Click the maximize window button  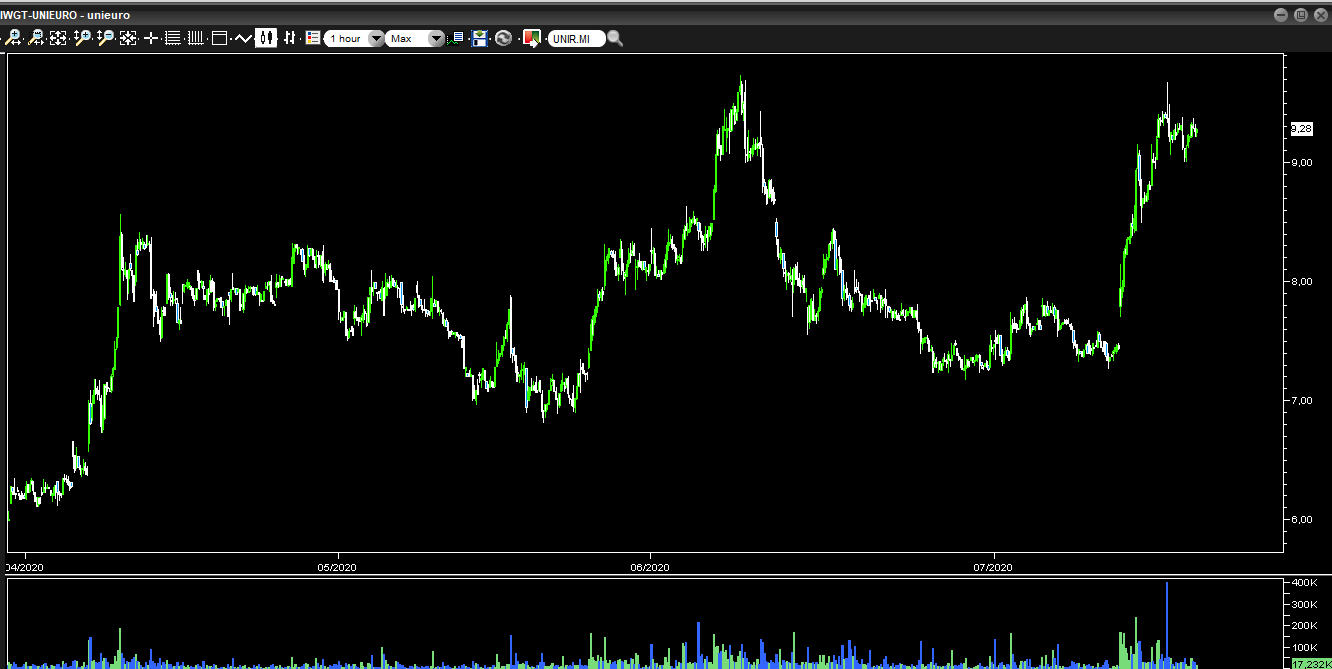1301,15
